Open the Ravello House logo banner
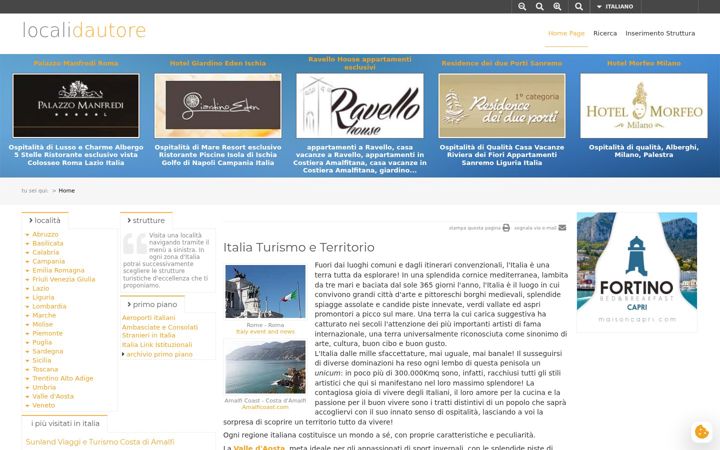The width and height of the screenshot is (720, 450). [360, 106]
